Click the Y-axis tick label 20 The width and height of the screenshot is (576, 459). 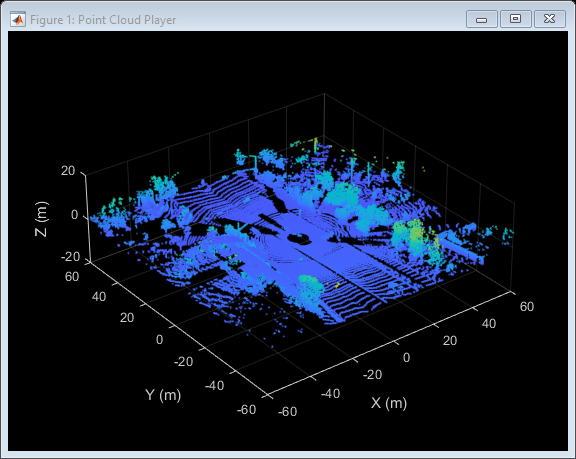(127, 318)
